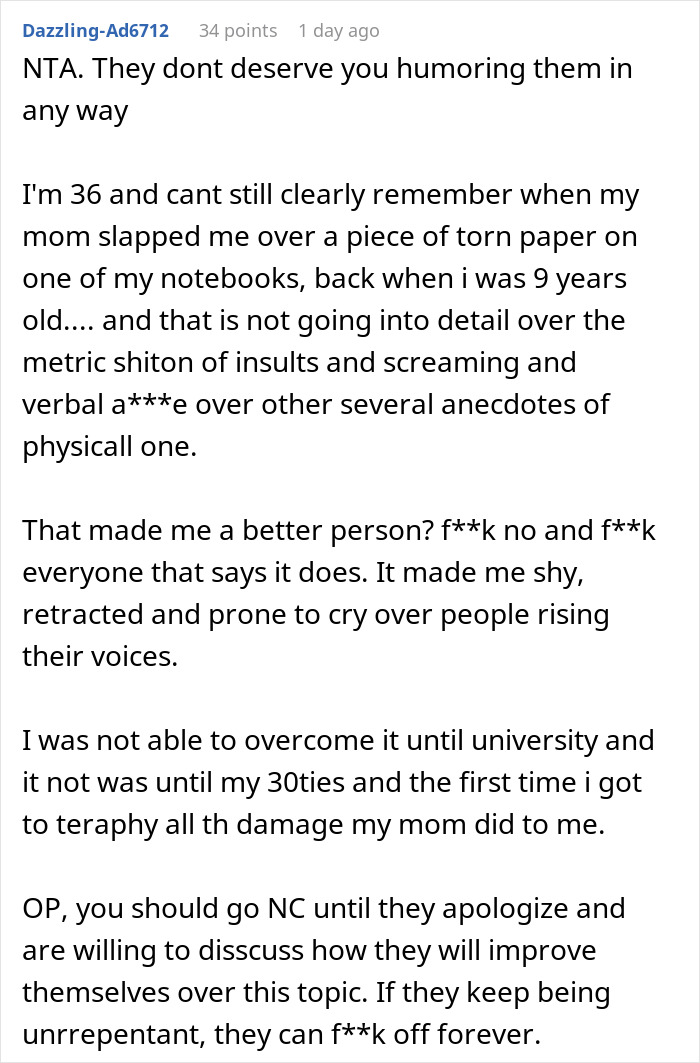Open the Dazzling-Ad6712 user profile
700x1063 pixels.
95,31
